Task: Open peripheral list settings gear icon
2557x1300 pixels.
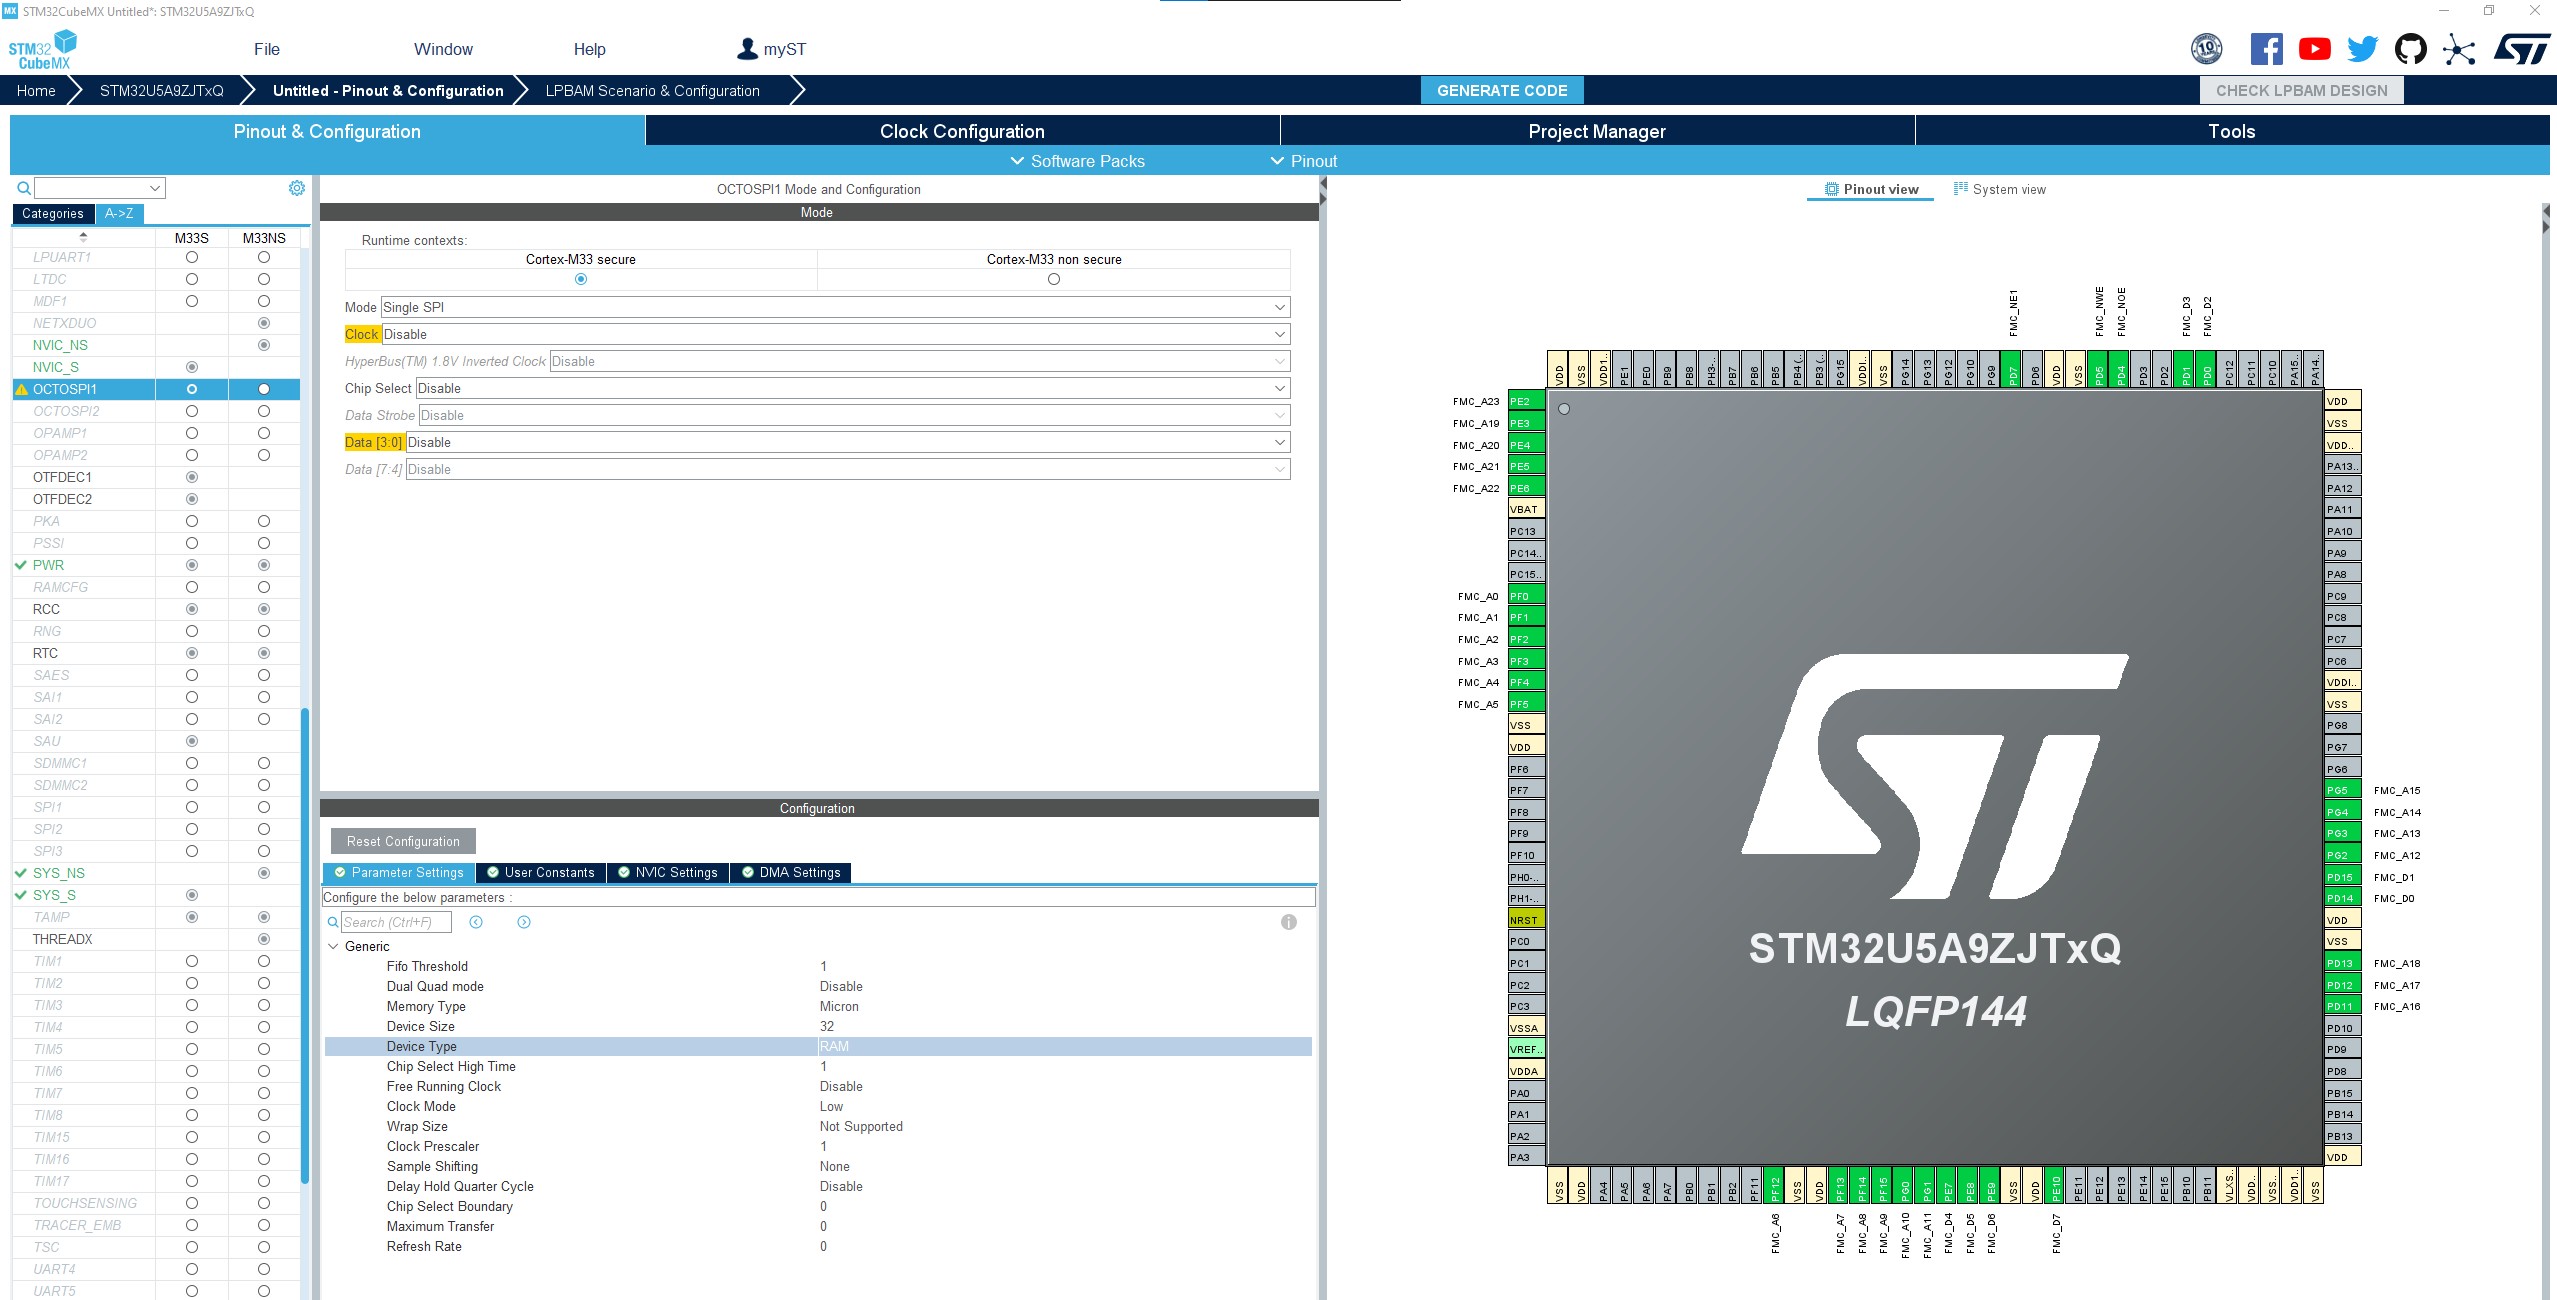Action: (297, 188)
